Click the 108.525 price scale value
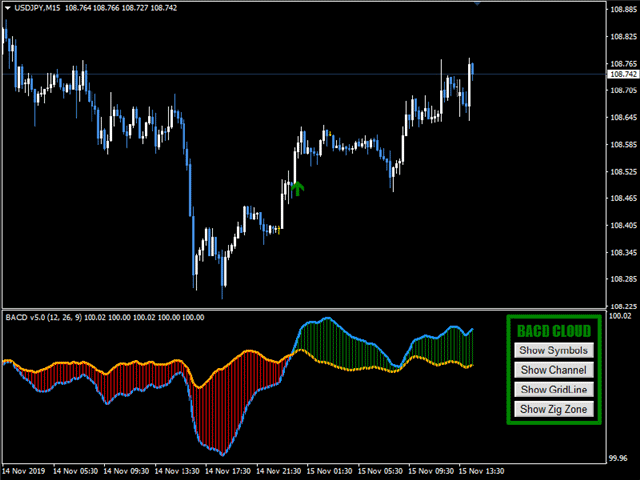The height and width of the screenshot is (480, 640). click(623, 171)
